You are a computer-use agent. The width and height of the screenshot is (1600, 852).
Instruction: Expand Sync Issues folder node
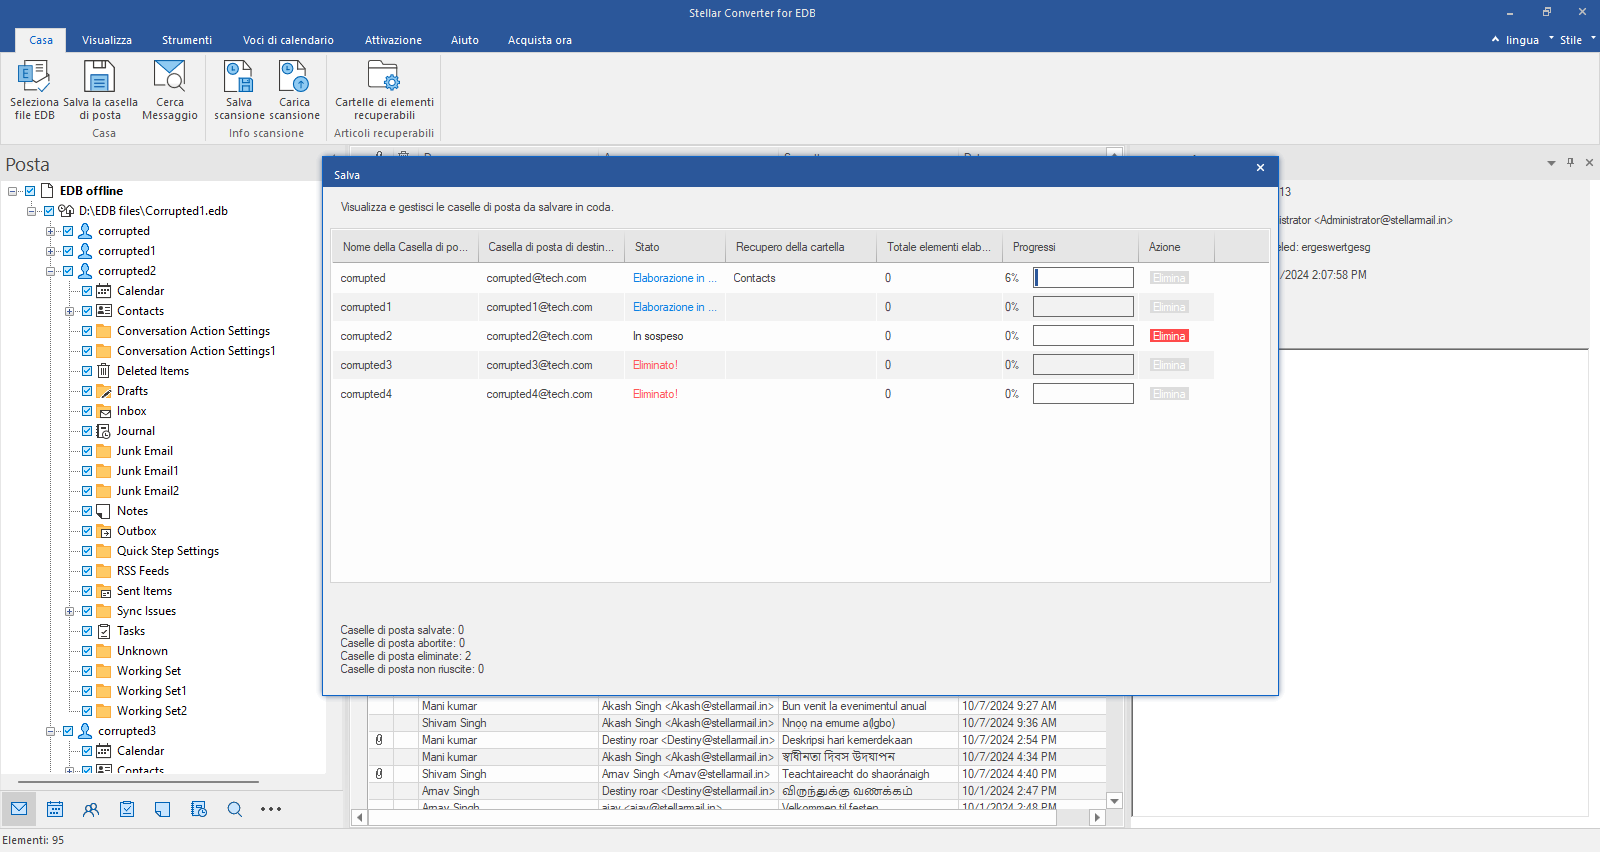coord(70,611)
